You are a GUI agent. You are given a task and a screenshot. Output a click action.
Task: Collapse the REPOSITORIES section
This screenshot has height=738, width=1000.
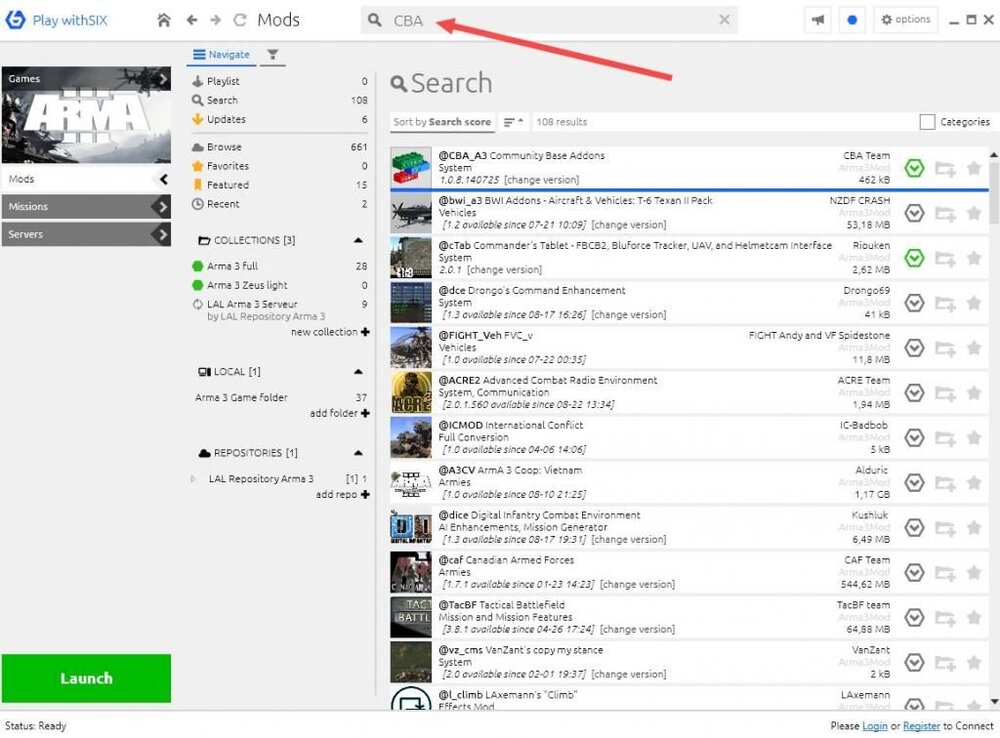(358, 453)
